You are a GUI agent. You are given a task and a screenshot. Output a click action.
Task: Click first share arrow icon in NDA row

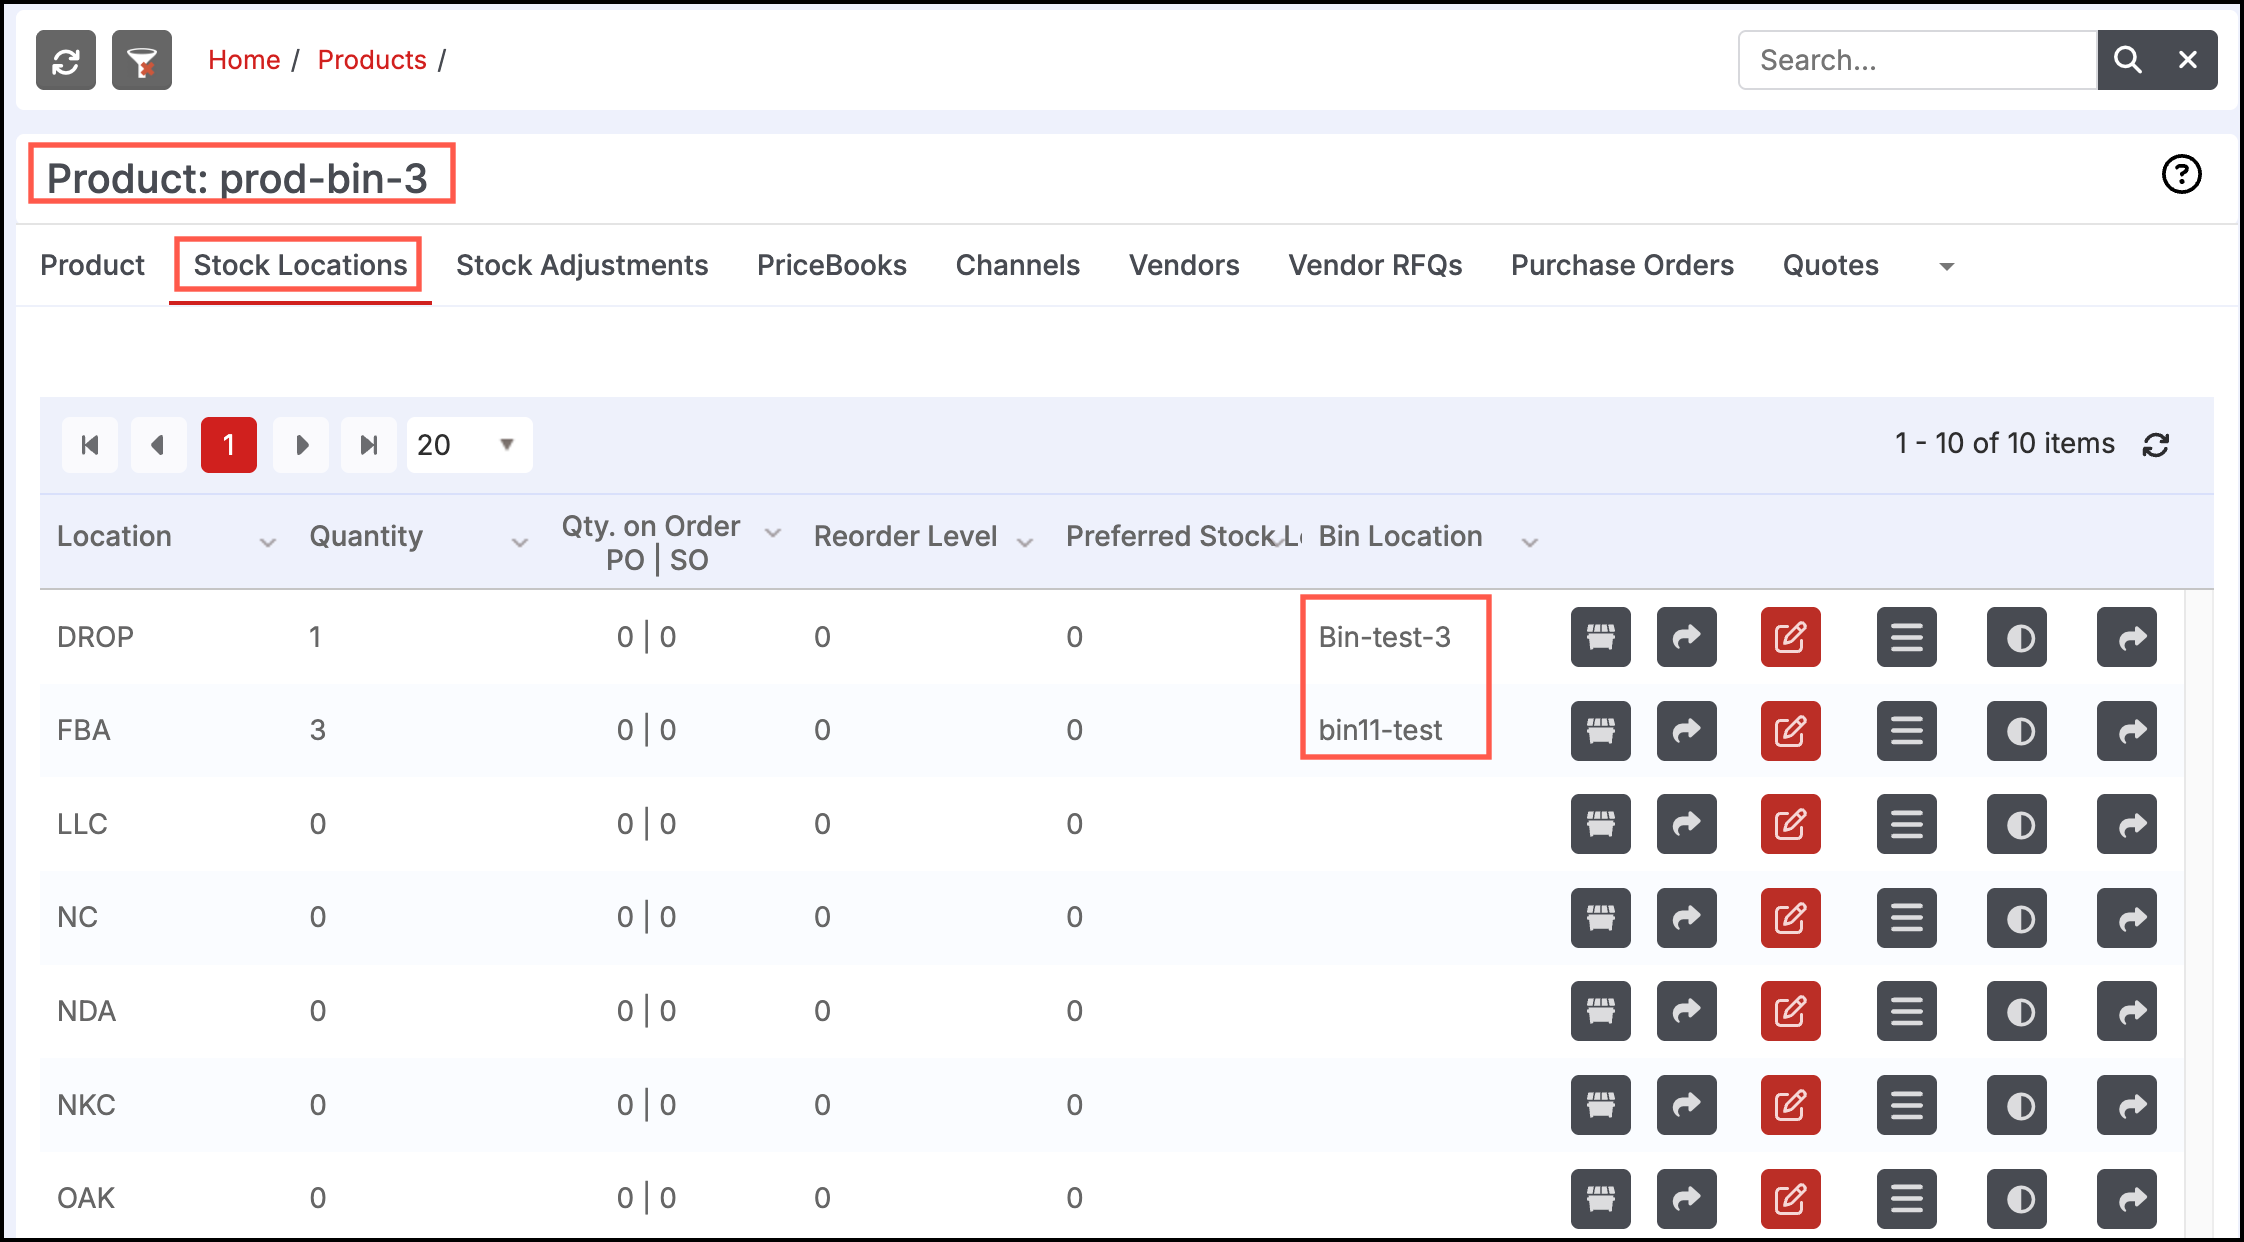tap(1687, 1011)
